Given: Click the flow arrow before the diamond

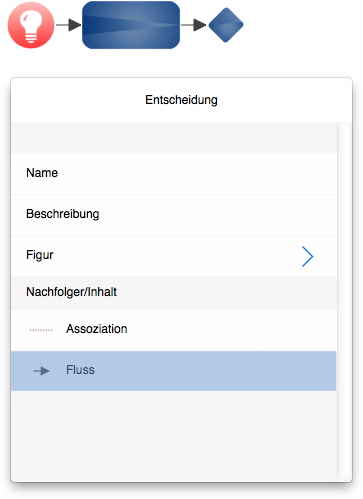Looking at the screenshot, I should tap(194, 25).
